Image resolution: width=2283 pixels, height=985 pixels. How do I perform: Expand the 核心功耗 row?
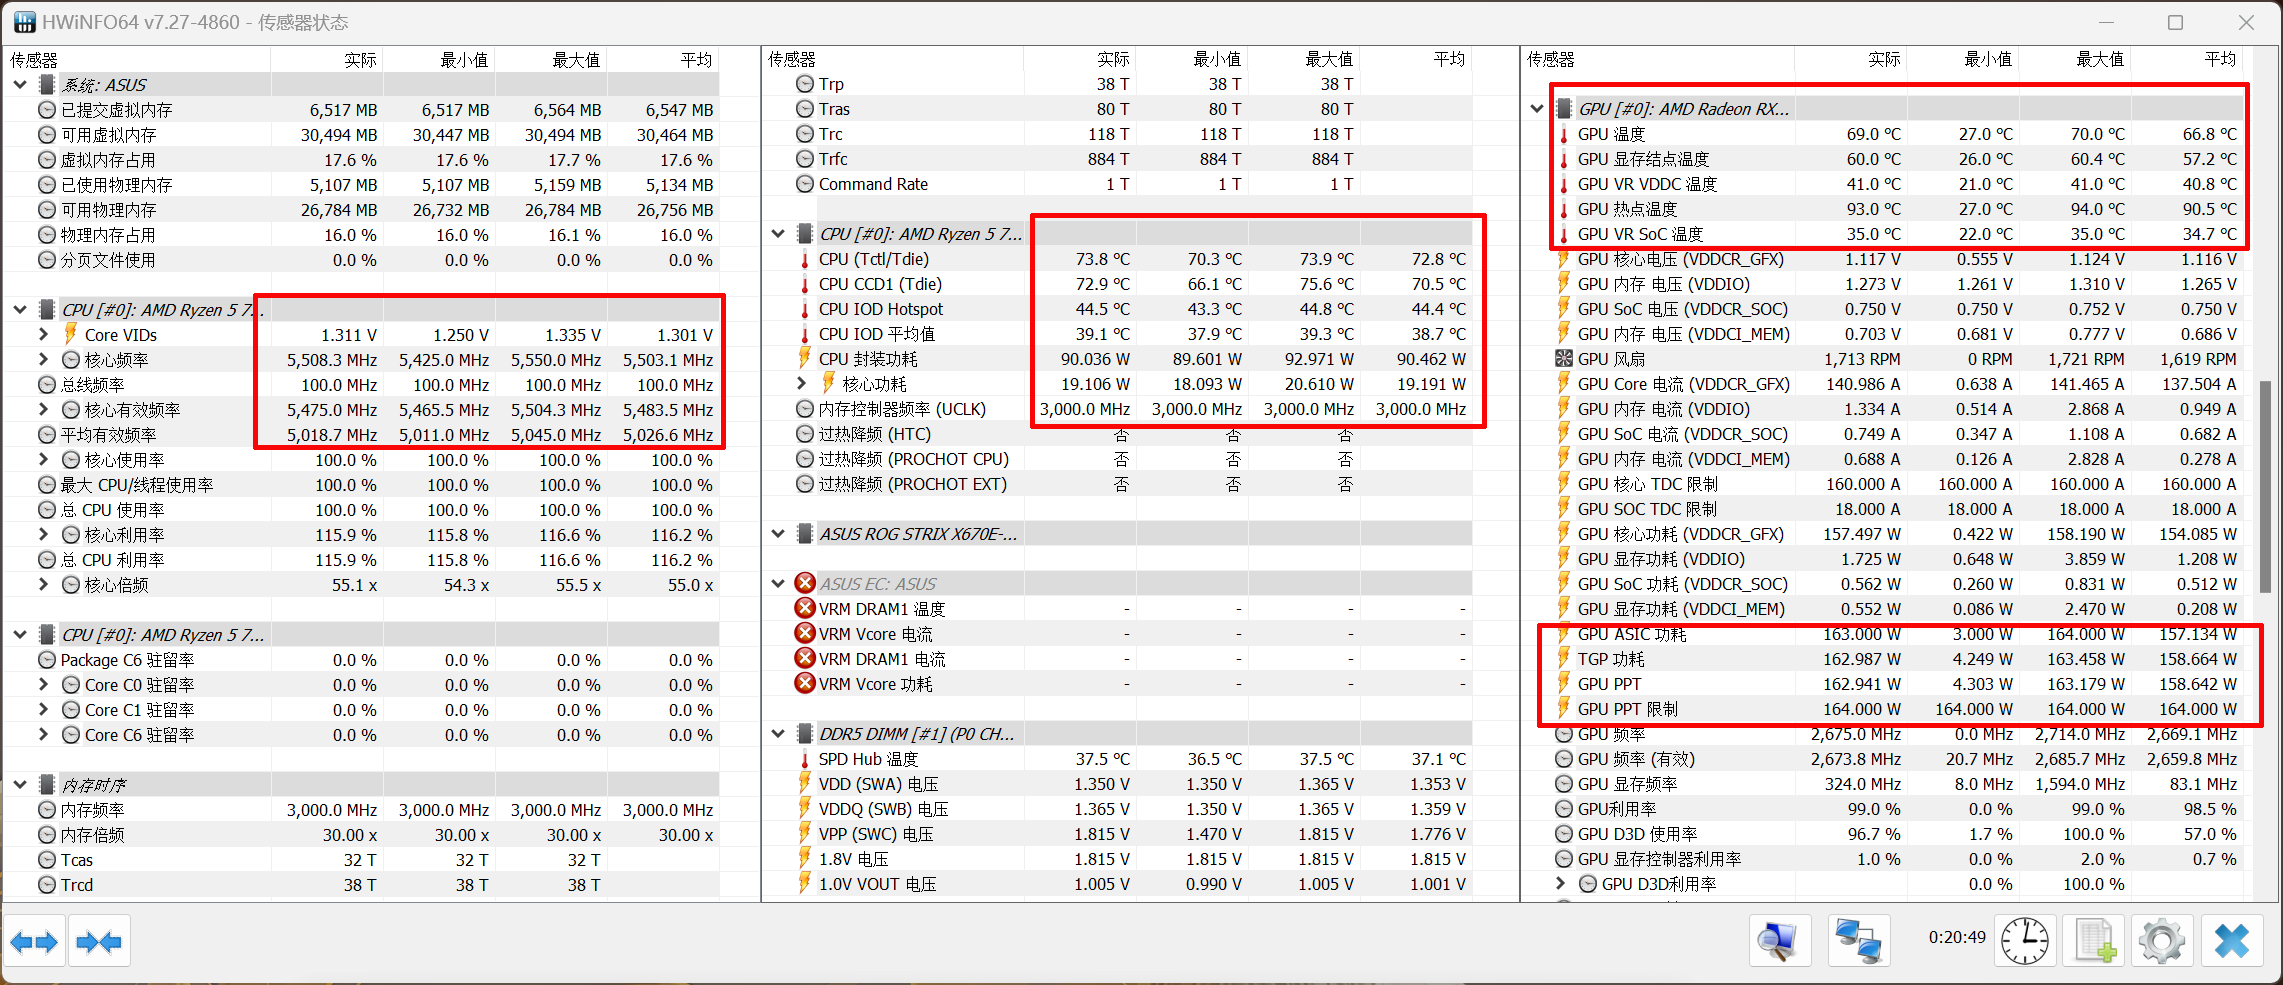tap(802, 384)
